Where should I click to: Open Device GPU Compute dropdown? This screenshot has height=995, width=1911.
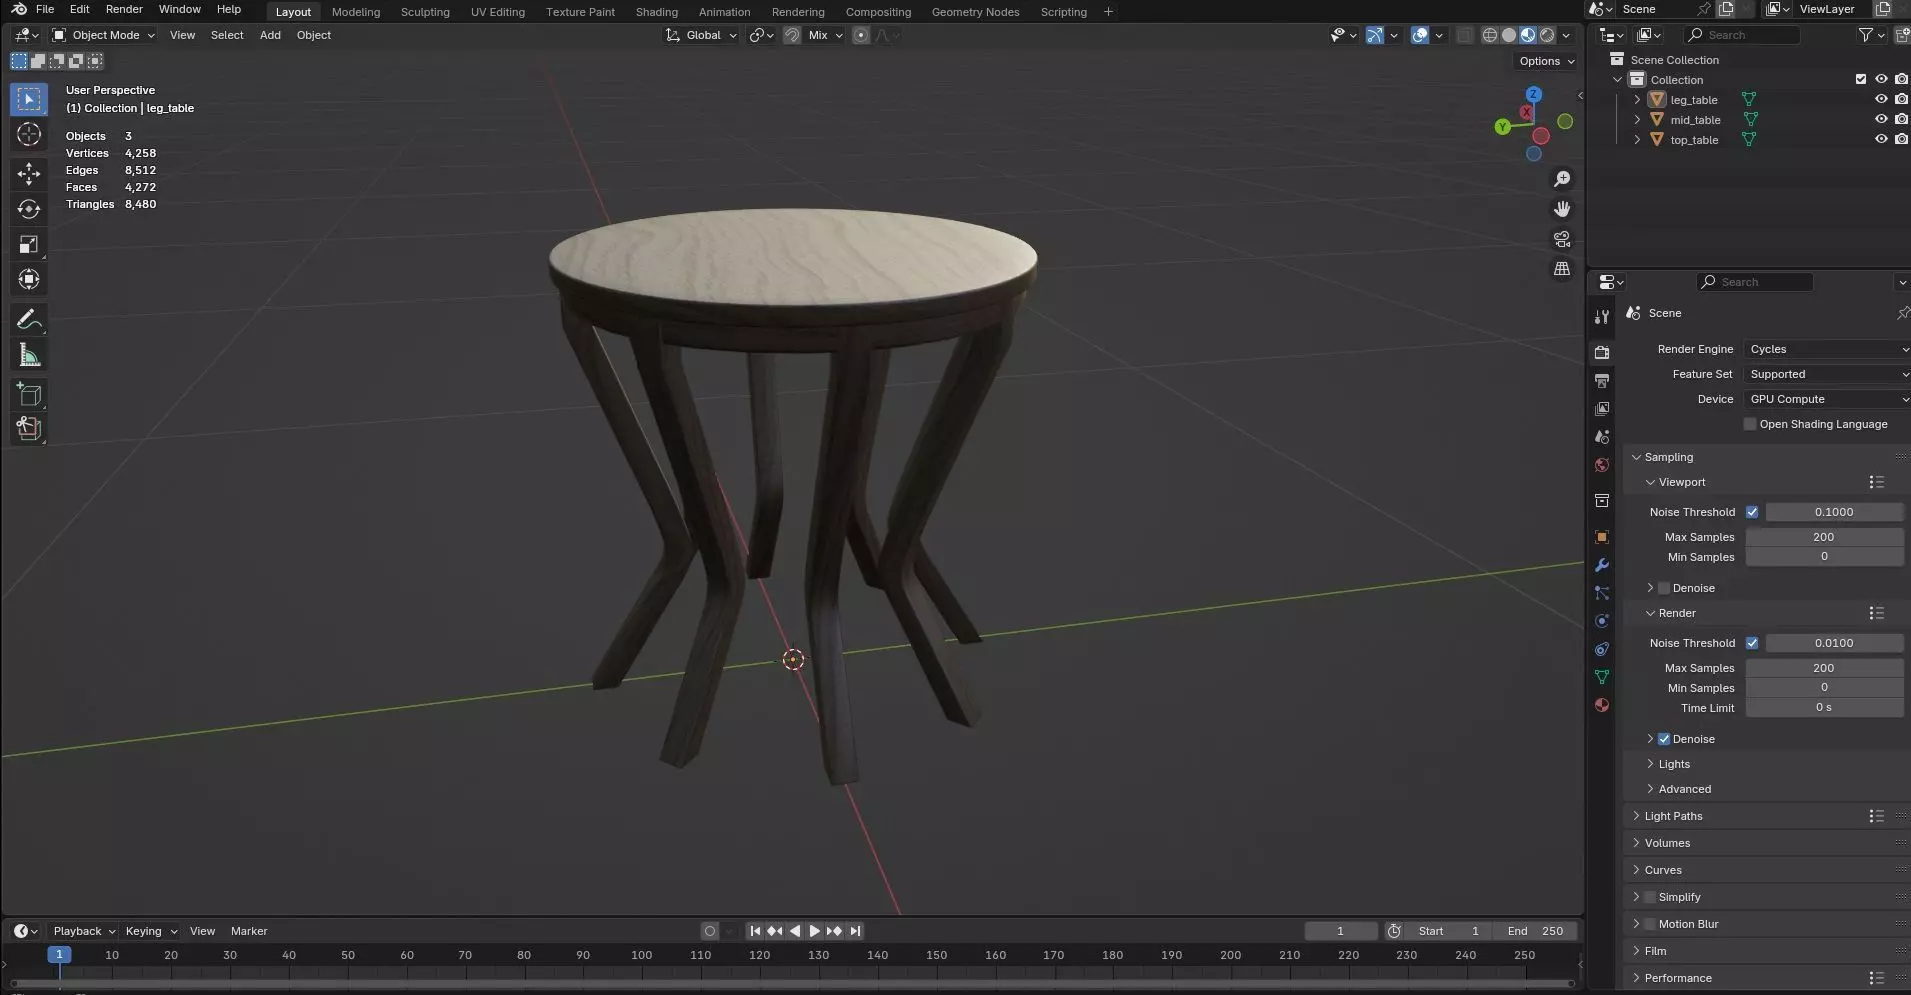tap(1826, 399)
